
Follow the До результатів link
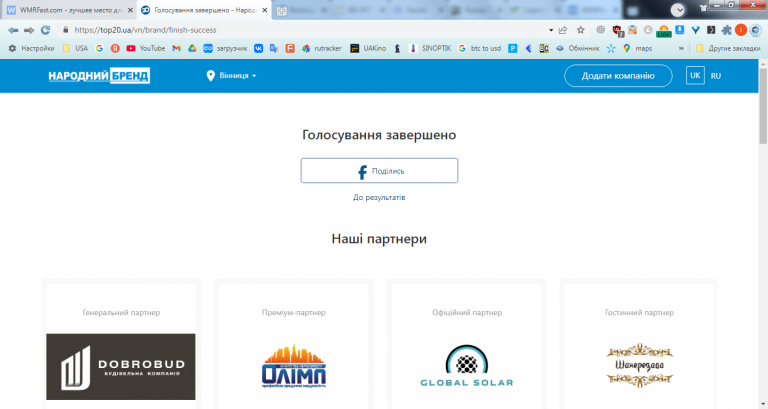click(379, 197)
